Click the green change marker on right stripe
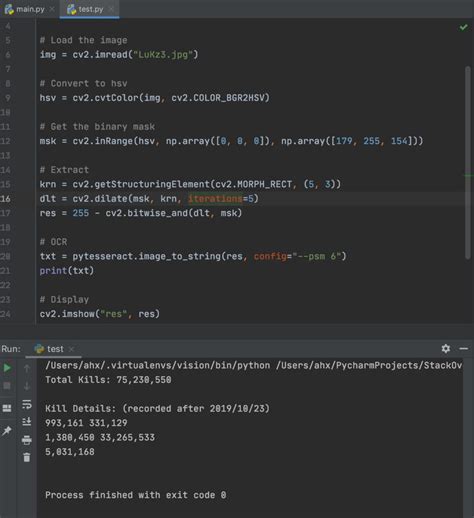 click(x=468, y=175)
